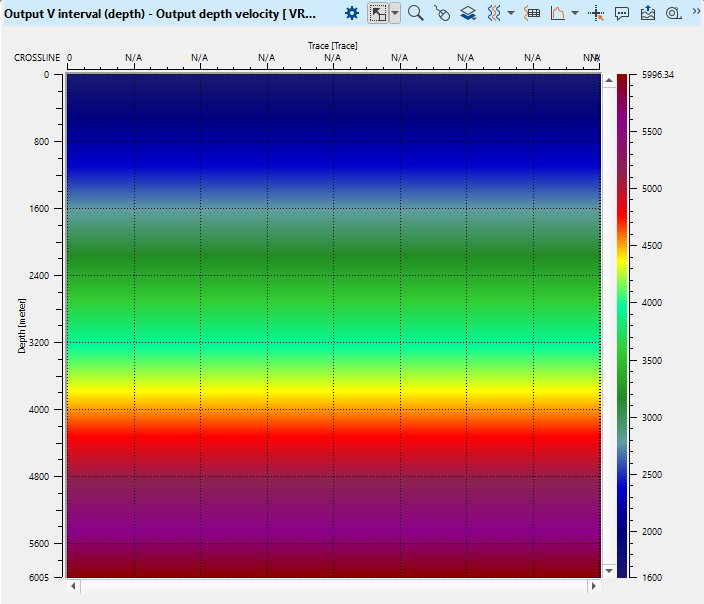704x604 pixels.
Task: Click the wiggle traces display icon
Action: [494, 13]
